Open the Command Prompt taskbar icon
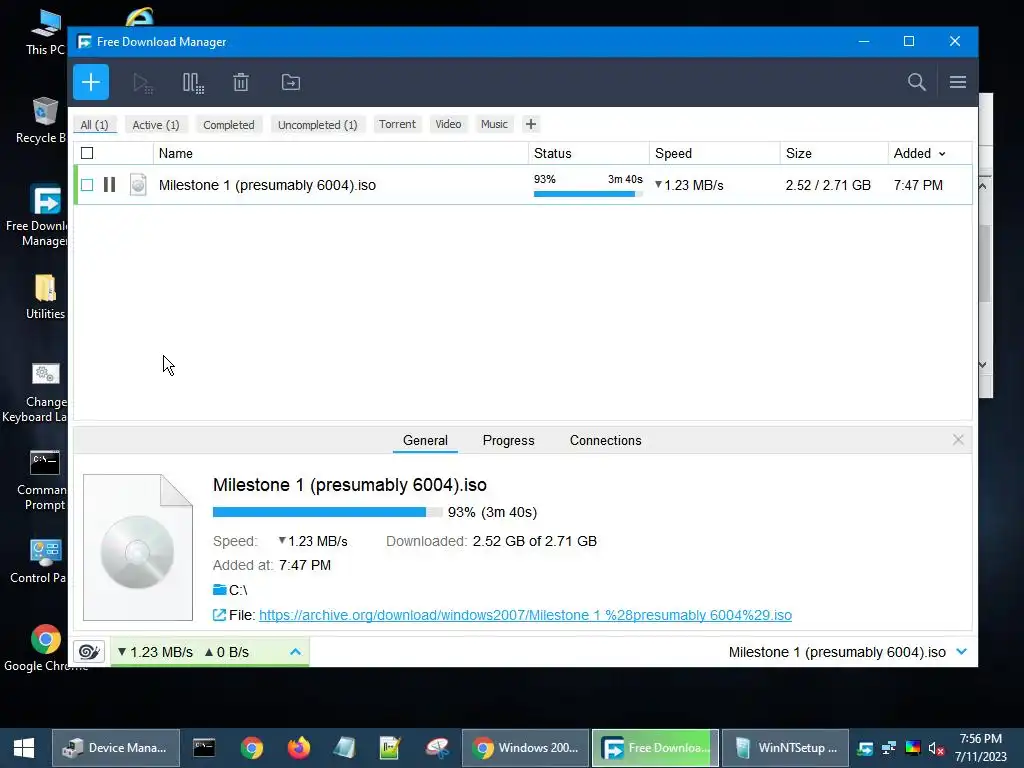The image size is (1024, 768). pos(204,748)
